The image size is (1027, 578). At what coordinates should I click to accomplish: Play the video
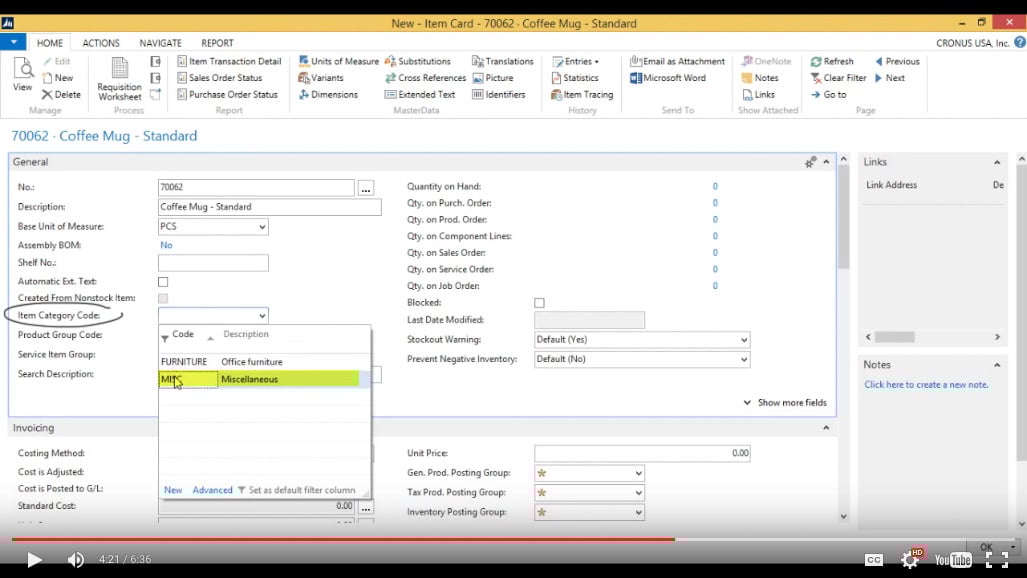click(34, 560)
